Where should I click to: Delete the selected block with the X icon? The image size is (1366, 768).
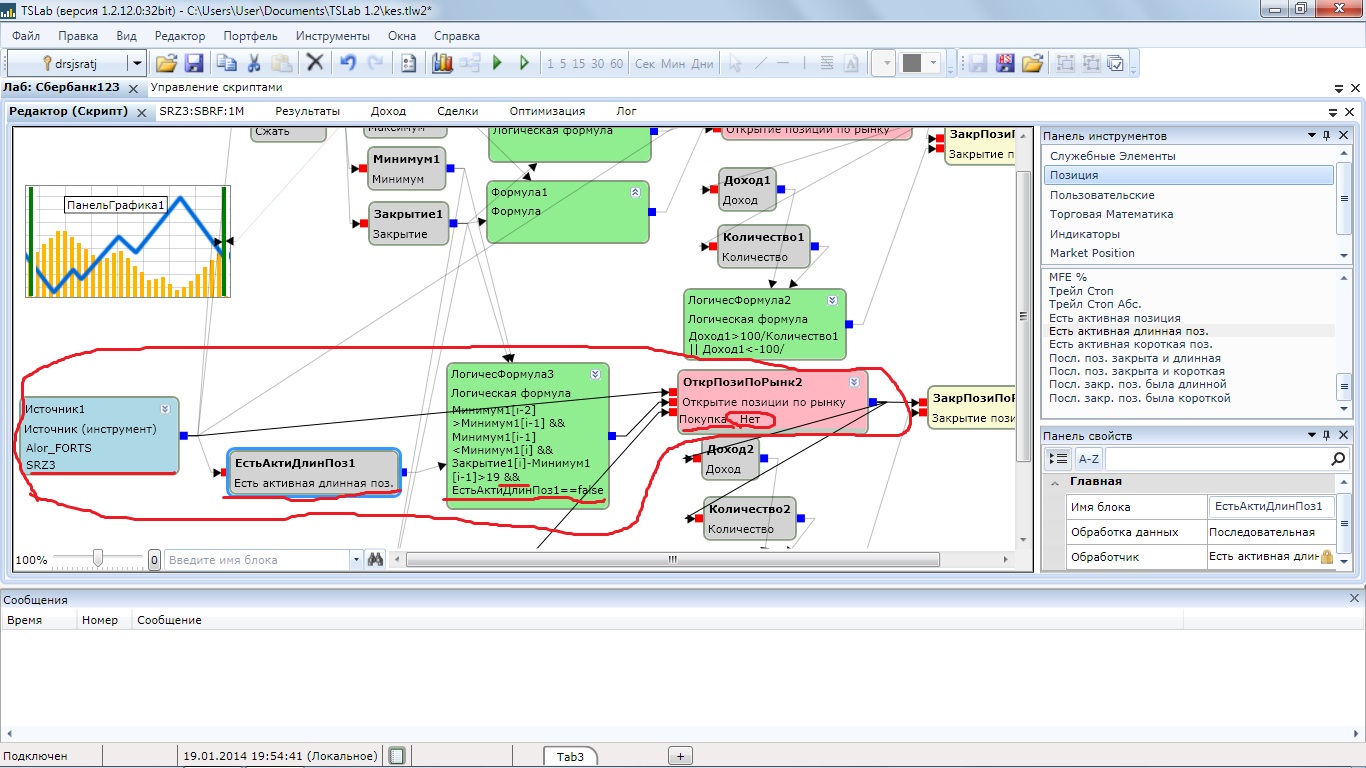click(315, 63)
